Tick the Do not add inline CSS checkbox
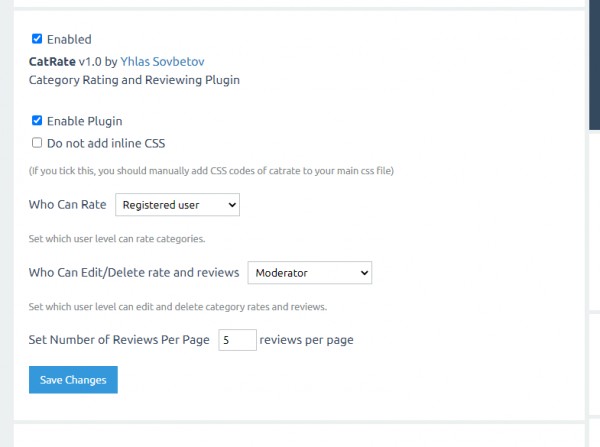Screen dimensions: 600x447 click(37, 143)
